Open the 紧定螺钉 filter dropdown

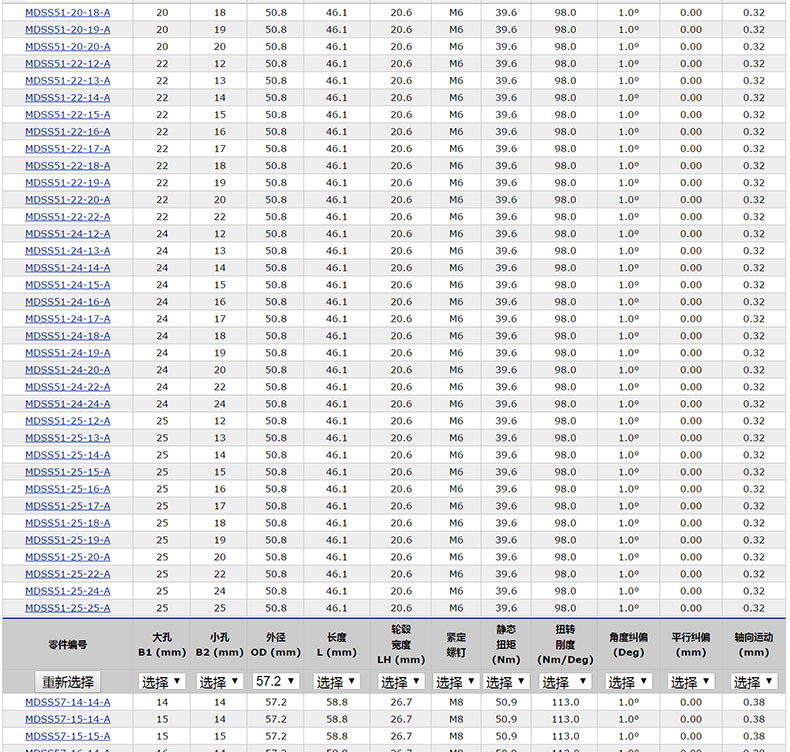456,682
